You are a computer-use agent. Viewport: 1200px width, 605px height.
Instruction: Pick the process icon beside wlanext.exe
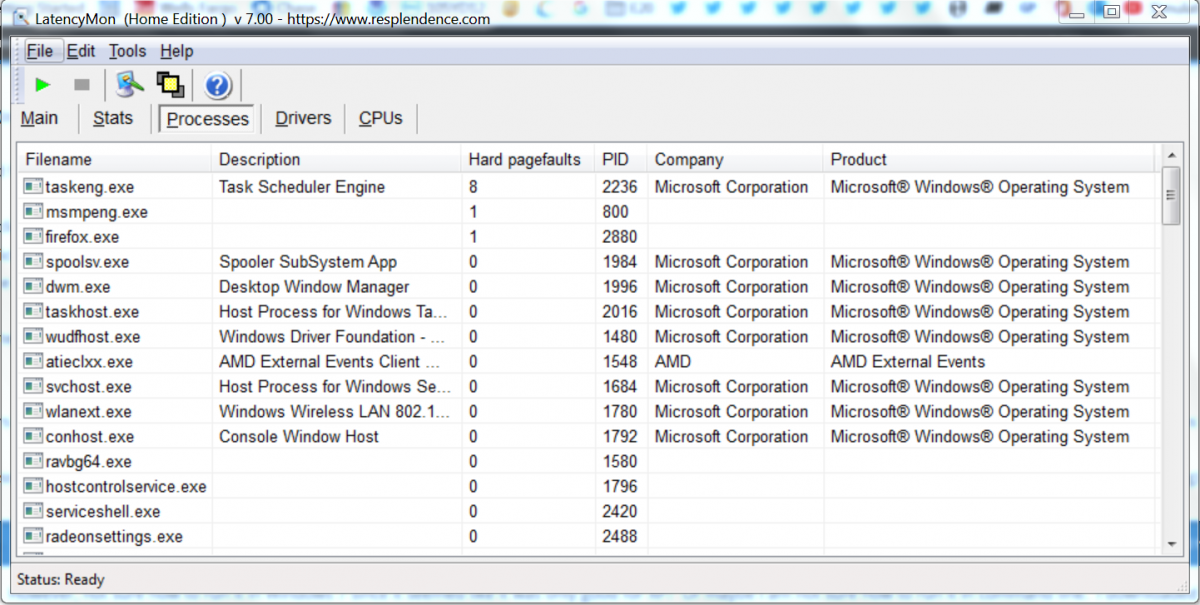pyautogui.click(x=33, y=412)
